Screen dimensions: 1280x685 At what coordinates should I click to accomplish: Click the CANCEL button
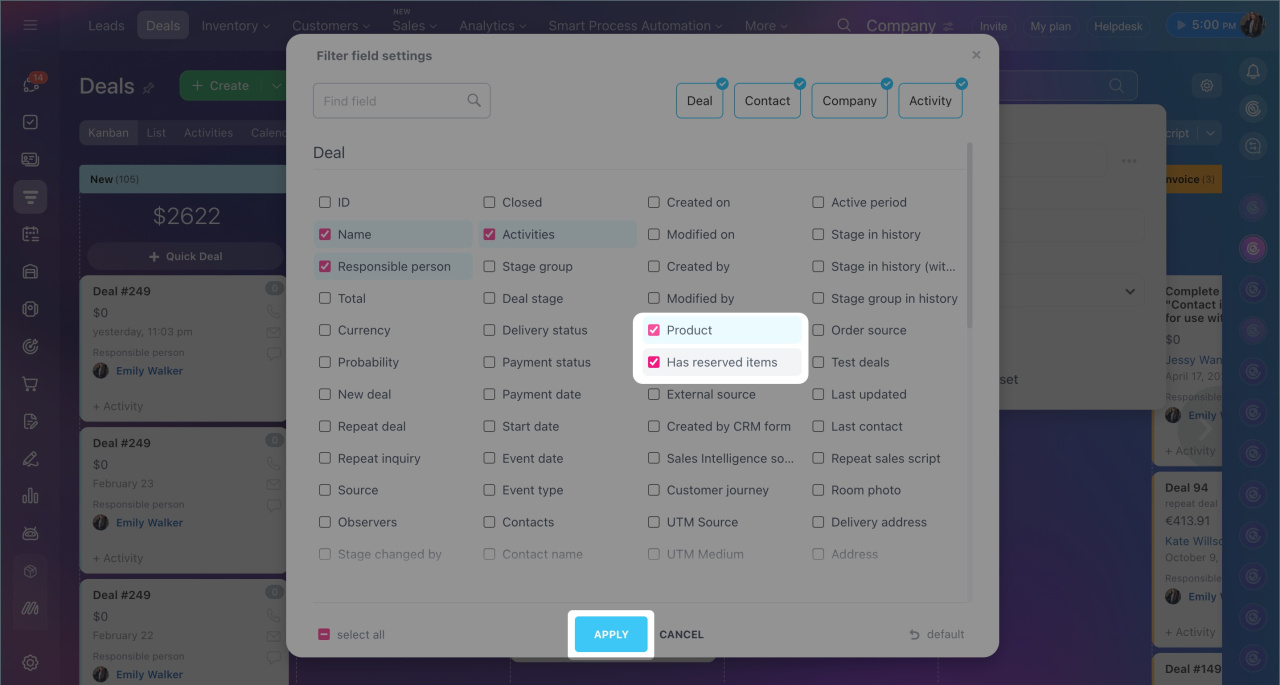(681, 634)
